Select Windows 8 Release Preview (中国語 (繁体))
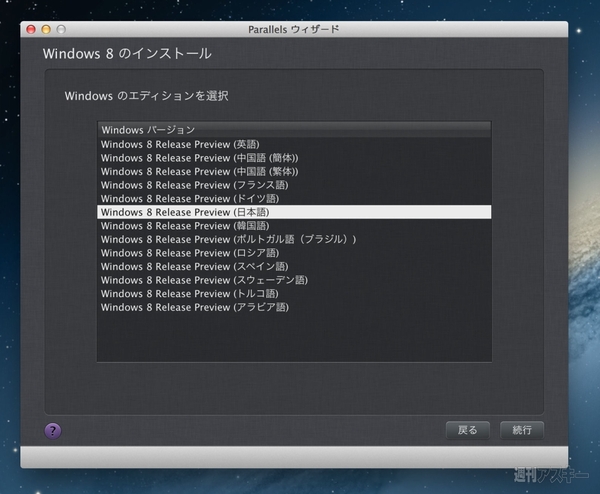 (x=294, y=171)
